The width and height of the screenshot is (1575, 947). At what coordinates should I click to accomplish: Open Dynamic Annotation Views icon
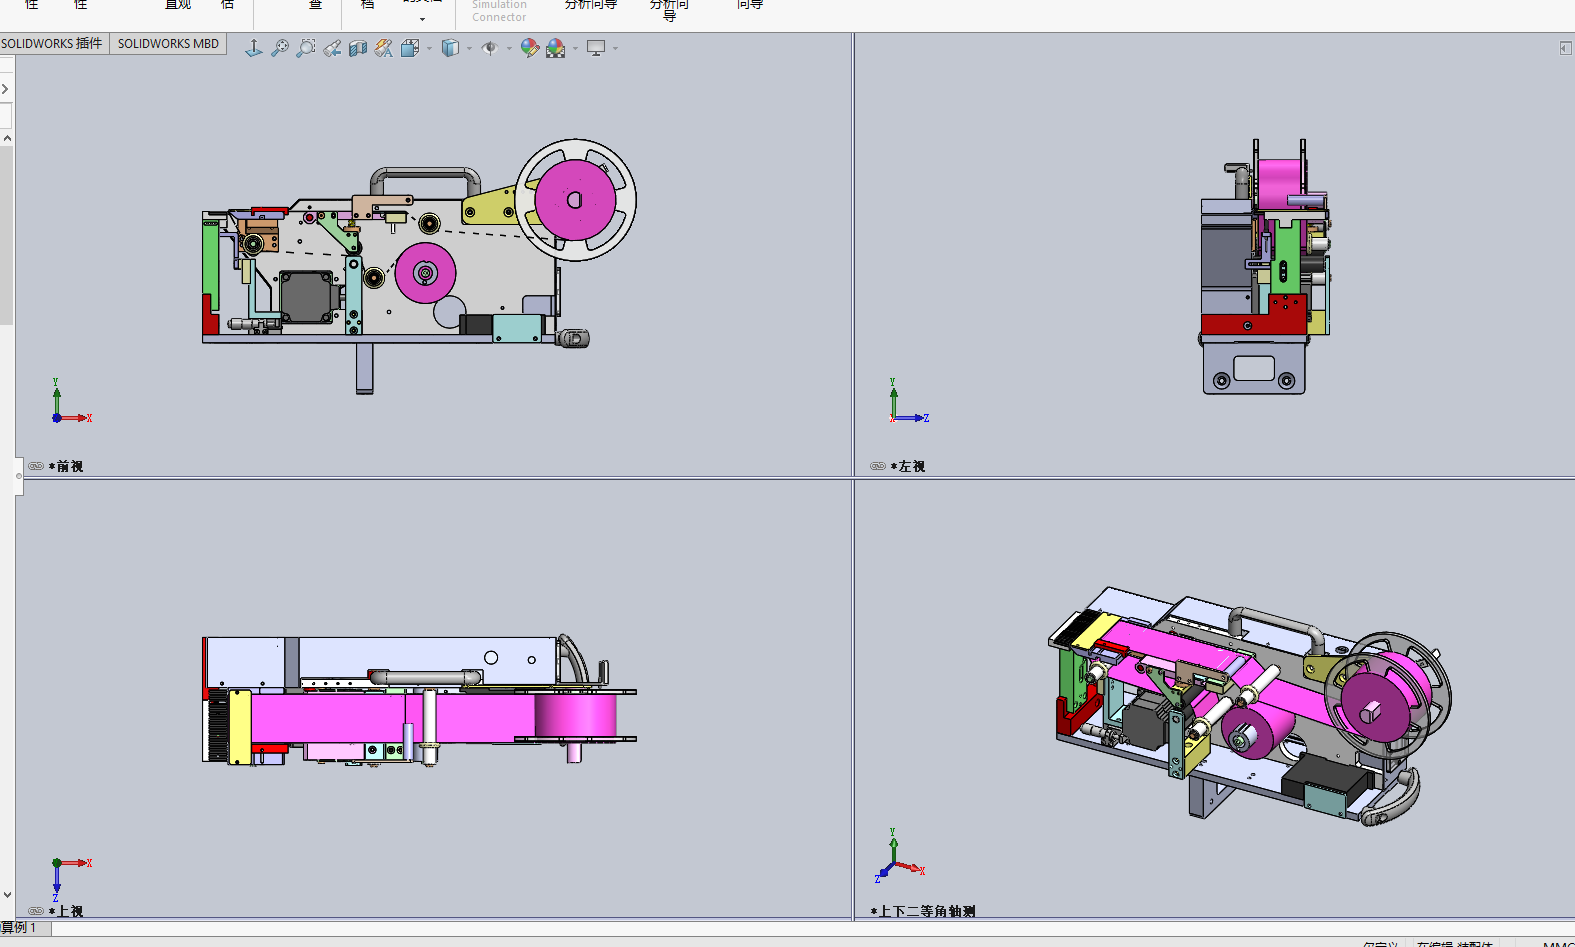coord(384,48)
